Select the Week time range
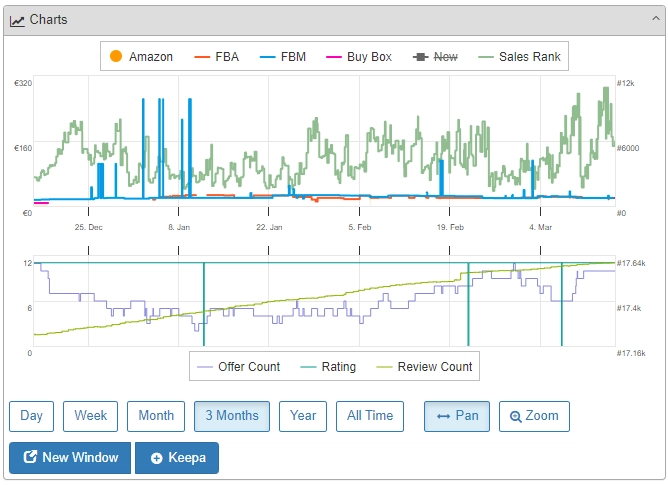The image size is (668, 485). pos(90,416)
